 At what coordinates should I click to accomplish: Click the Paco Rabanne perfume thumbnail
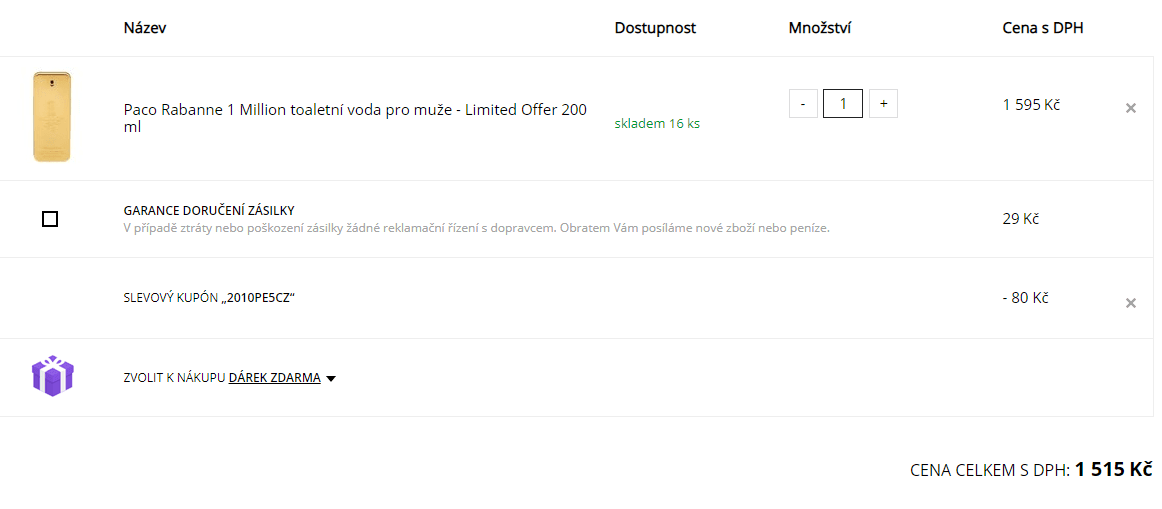tap(52, 116)
